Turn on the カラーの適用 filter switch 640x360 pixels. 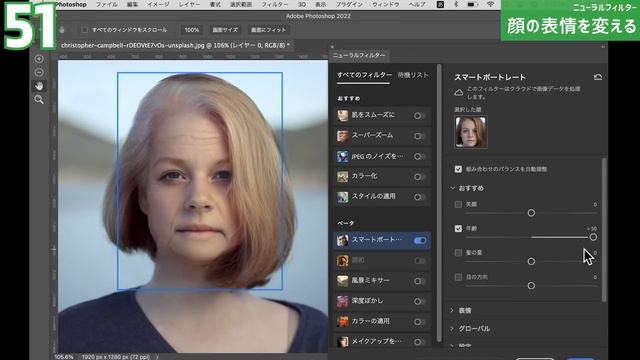click(419, 322)
